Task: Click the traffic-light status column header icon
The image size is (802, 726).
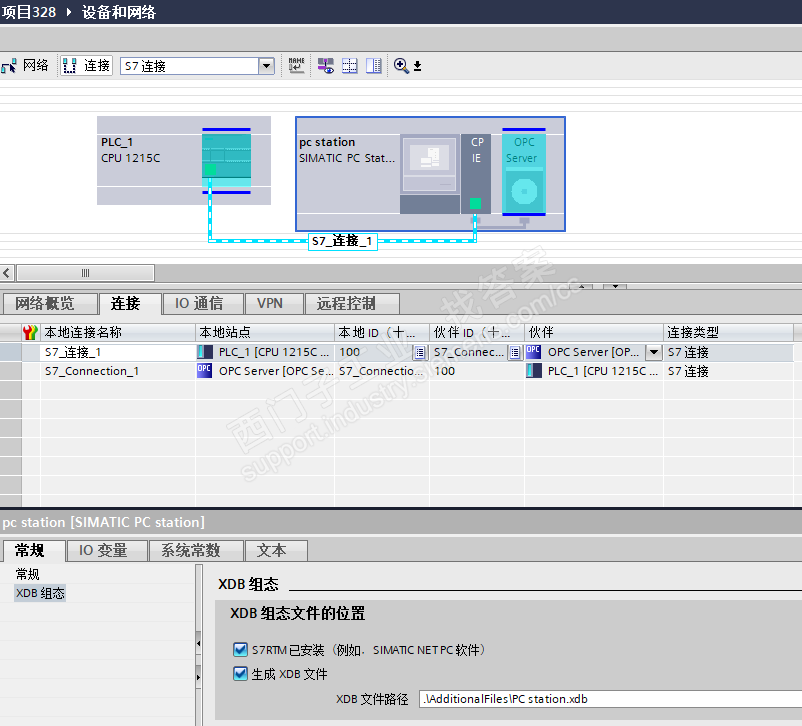Action: tap(30, 333)
